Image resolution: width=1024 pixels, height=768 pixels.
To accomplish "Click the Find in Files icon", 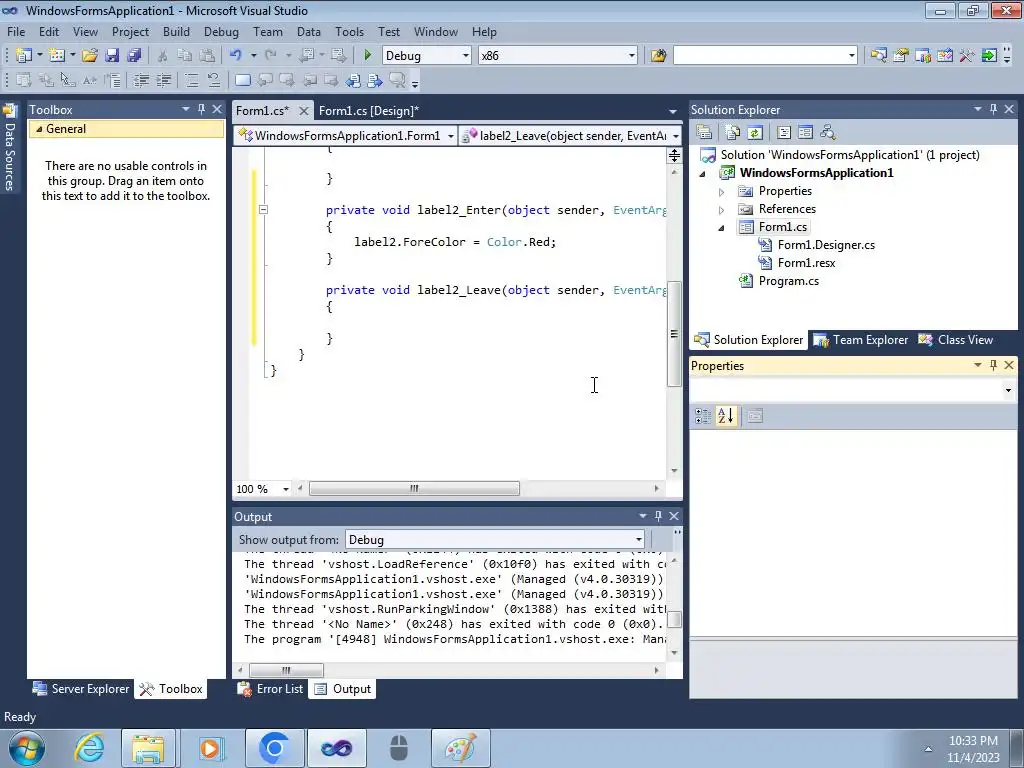I will (x=658, y=56).
